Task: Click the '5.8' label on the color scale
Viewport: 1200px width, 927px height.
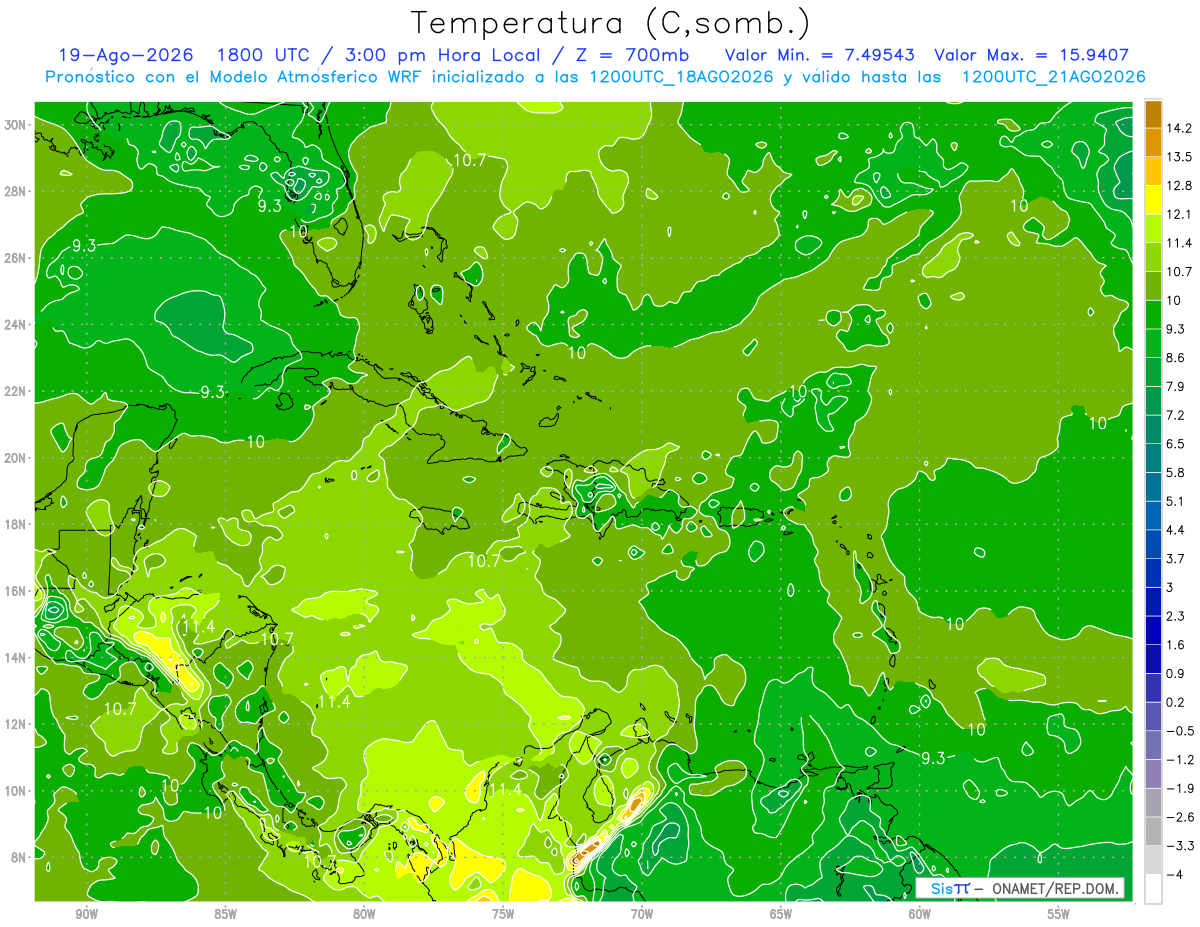Action: (1177, 472)
